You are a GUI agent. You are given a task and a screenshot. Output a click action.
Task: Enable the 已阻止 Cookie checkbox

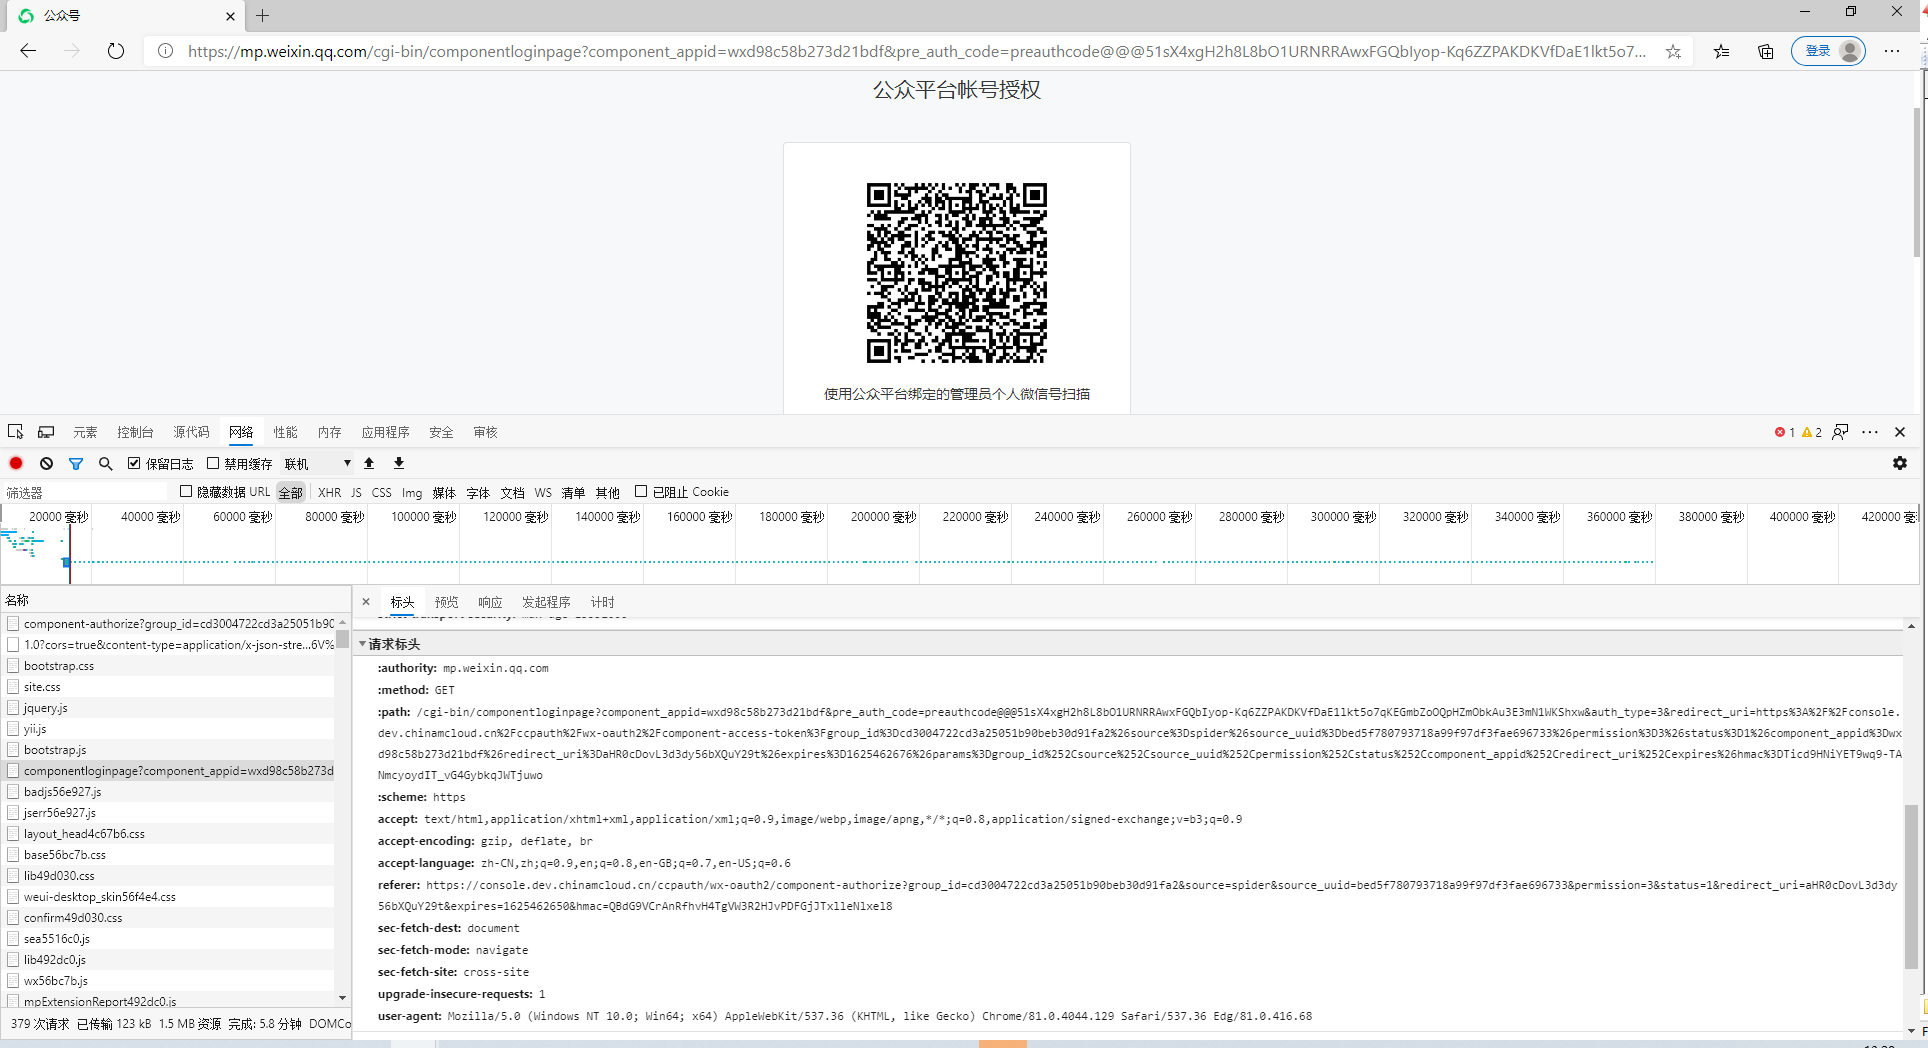pyautogui.click(x=641, y=491)
